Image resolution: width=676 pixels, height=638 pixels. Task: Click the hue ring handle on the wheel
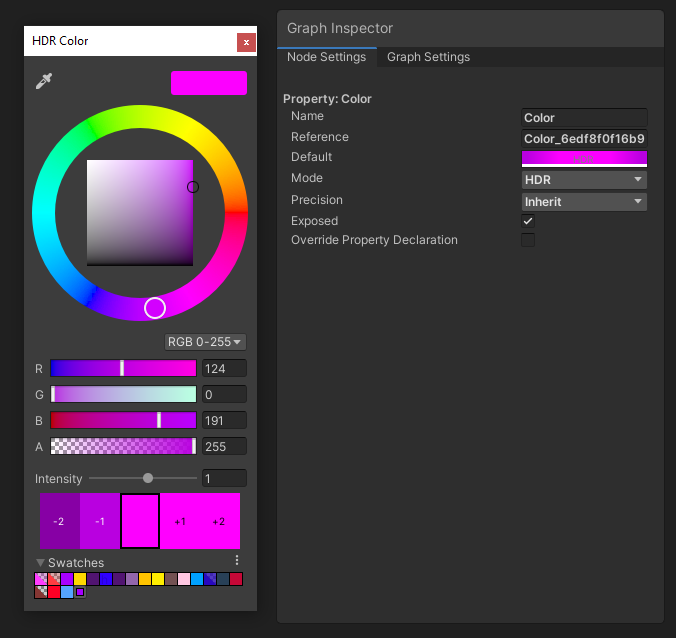pos(155,308)
